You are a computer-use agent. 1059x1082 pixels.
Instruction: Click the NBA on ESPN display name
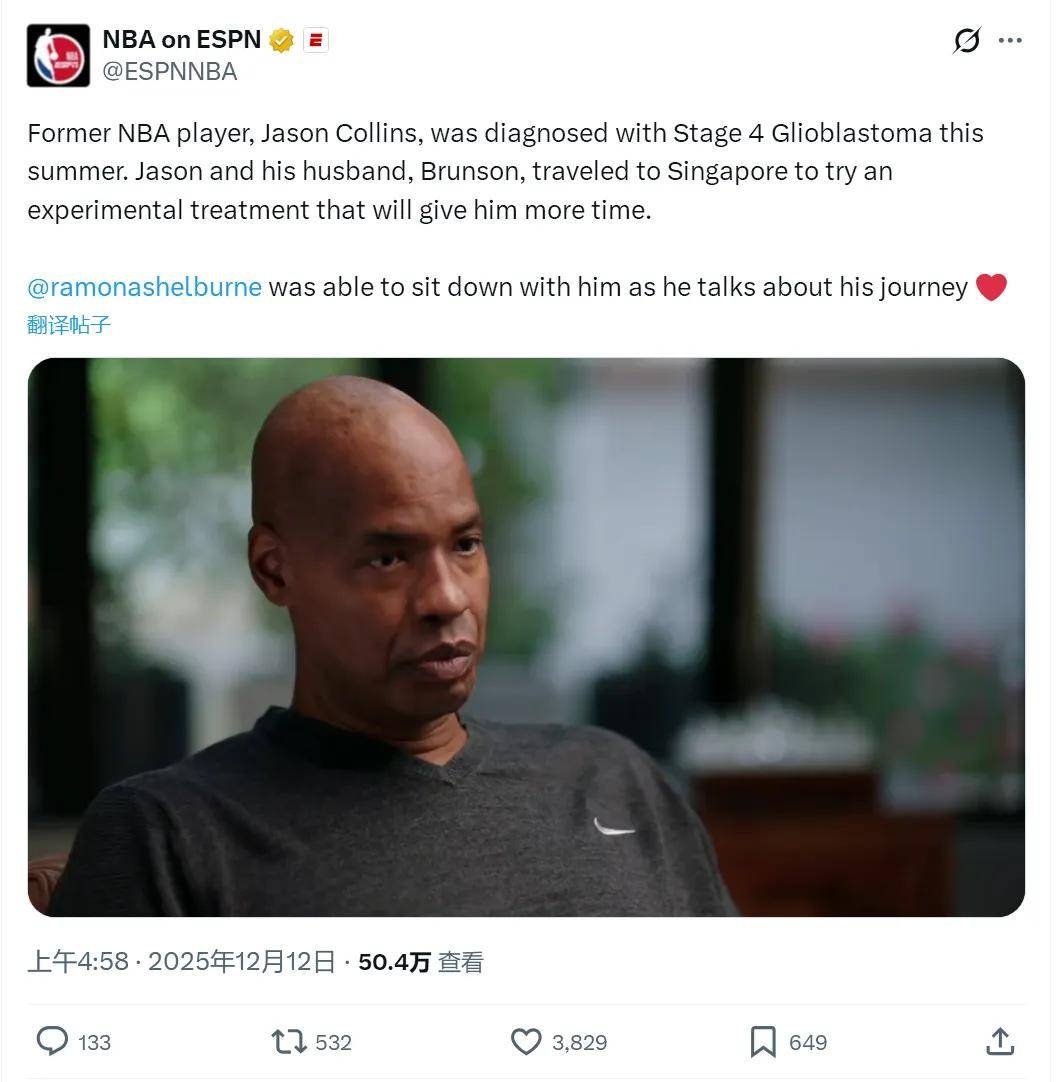pyautogui.click(x=182, y=40)
